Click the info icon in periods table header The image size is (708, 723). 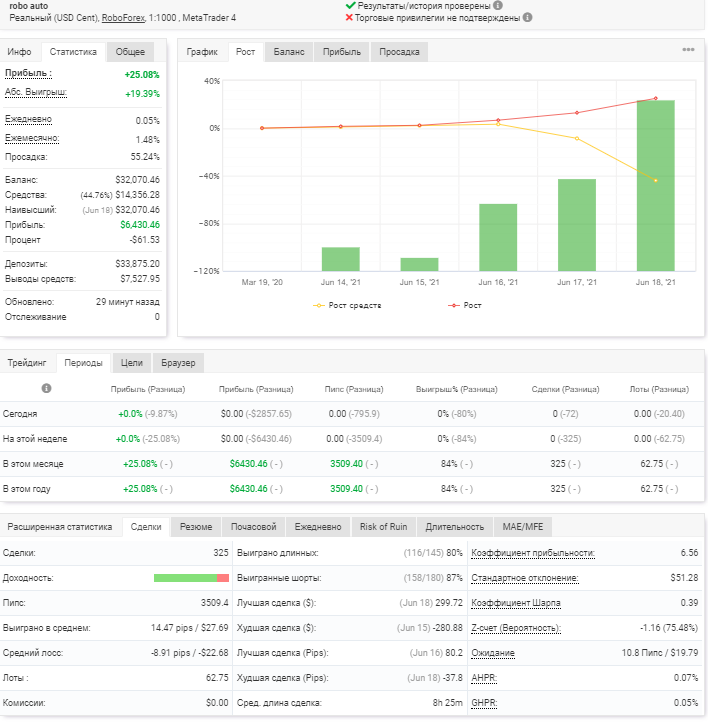[x=46, y=388]
